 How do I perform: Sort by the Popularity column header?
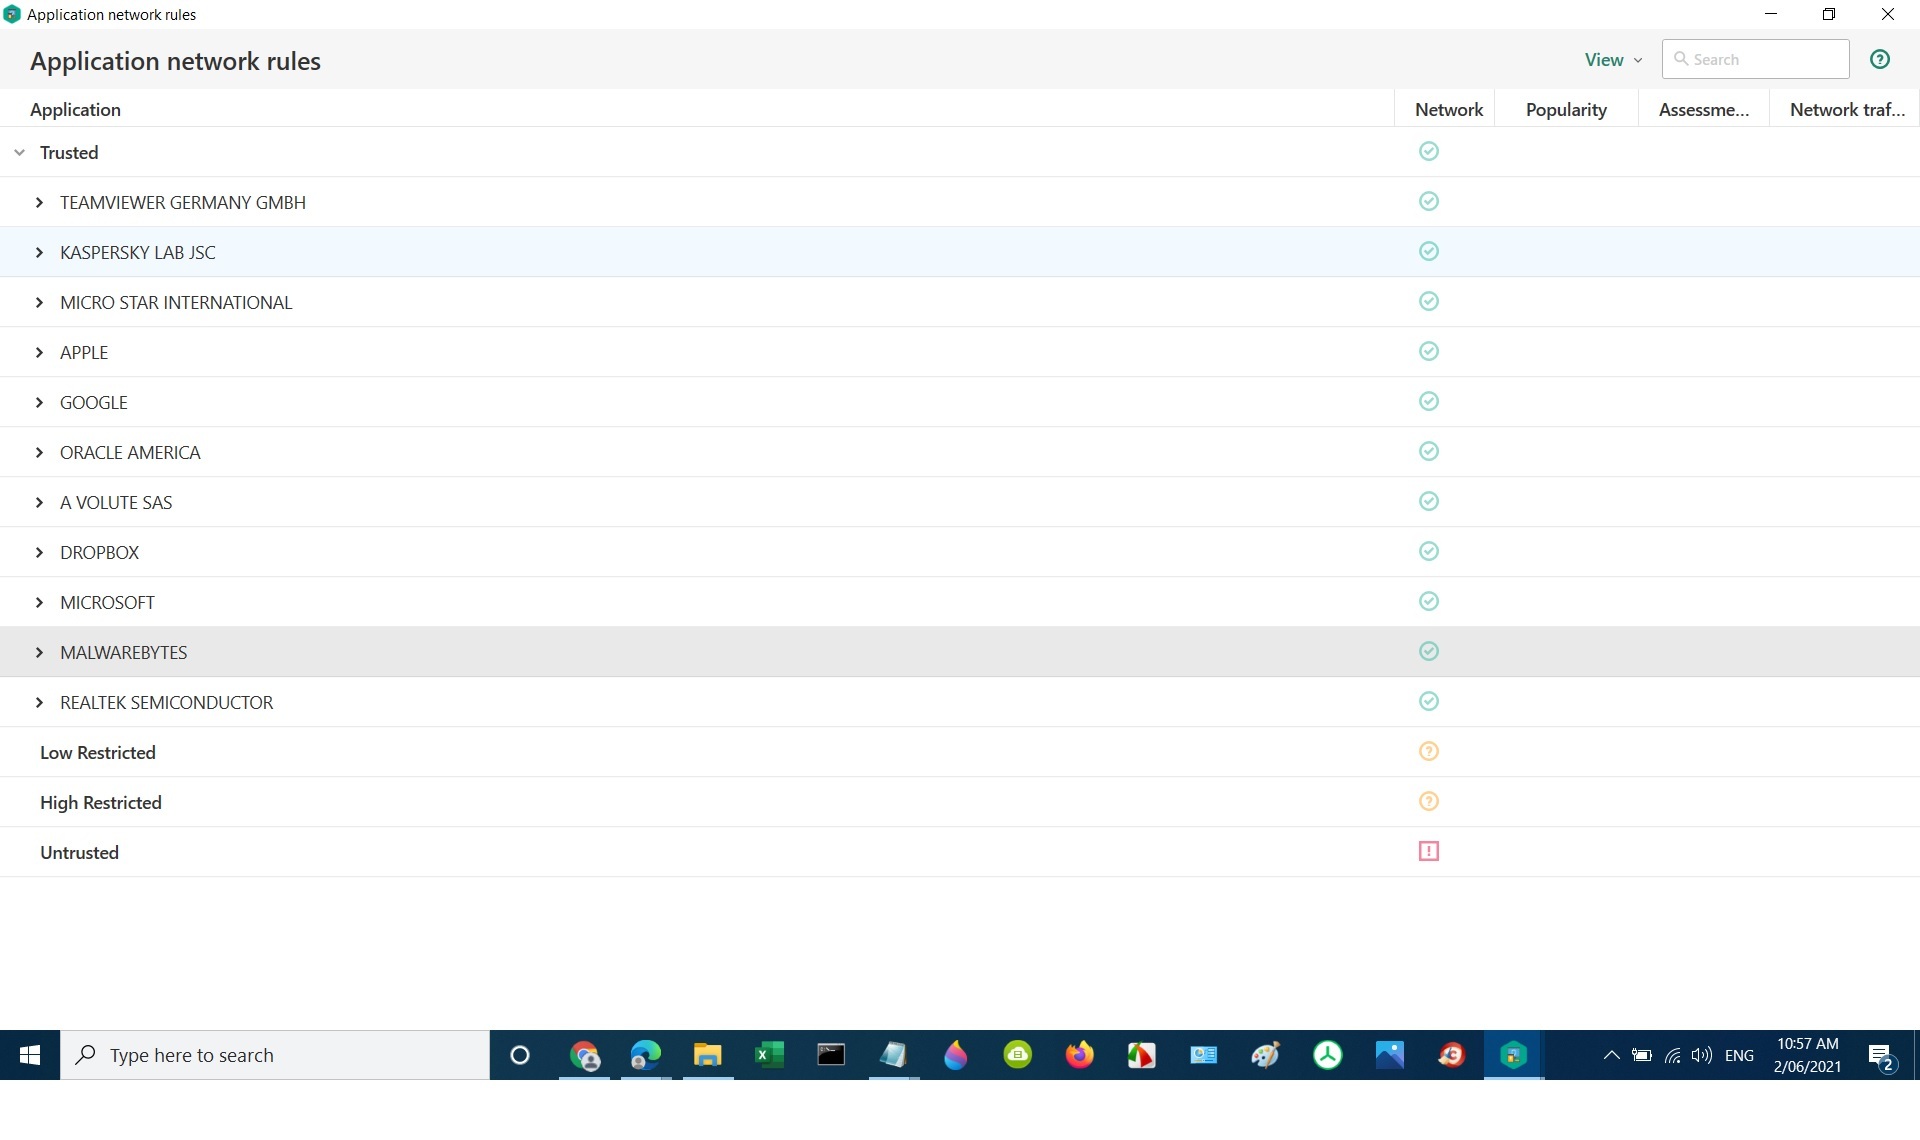1566,109
